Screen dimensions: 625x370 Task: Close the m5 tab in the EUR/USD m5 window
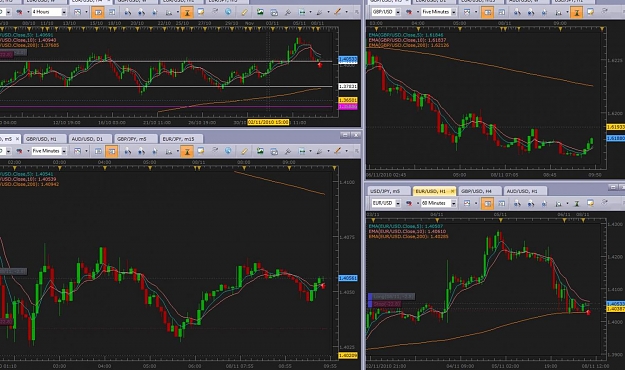tap(17, 139)
